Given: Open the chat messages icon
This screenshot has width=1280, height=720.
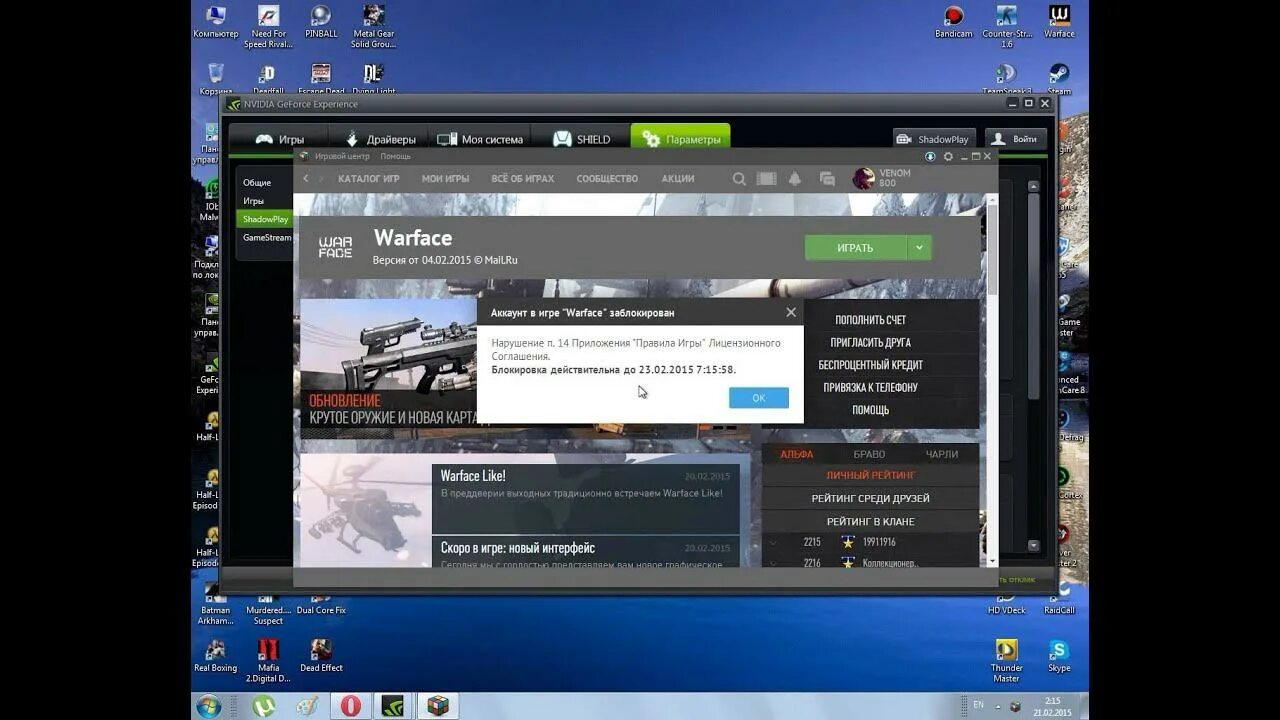Looking at the screenshot, I should point(827,179).
